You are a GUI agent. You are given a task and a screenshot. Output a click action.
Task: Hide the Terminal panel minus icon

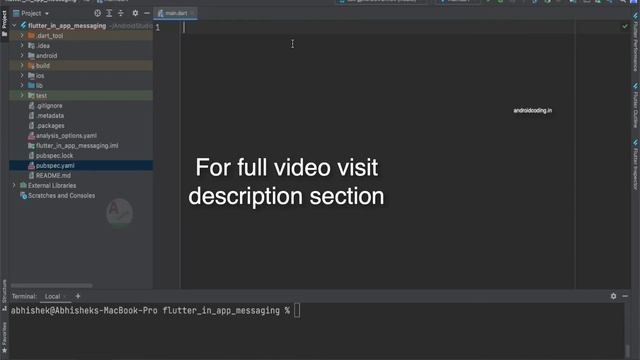[625, 296]
